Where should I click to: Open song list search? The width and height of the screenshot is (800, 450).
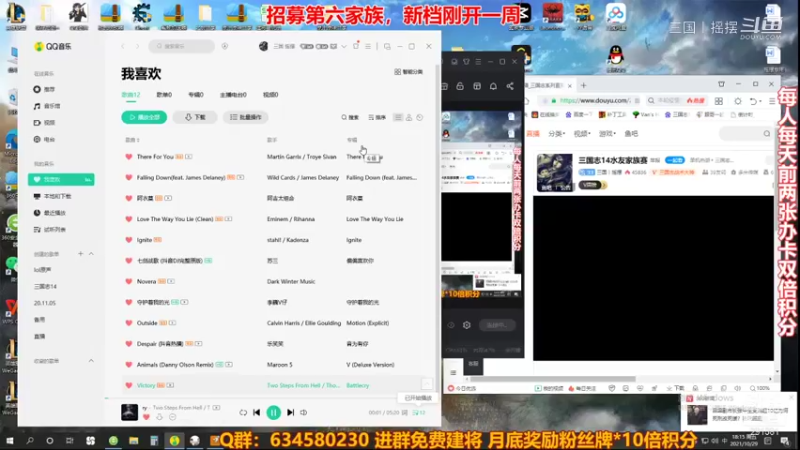point(350,117)
